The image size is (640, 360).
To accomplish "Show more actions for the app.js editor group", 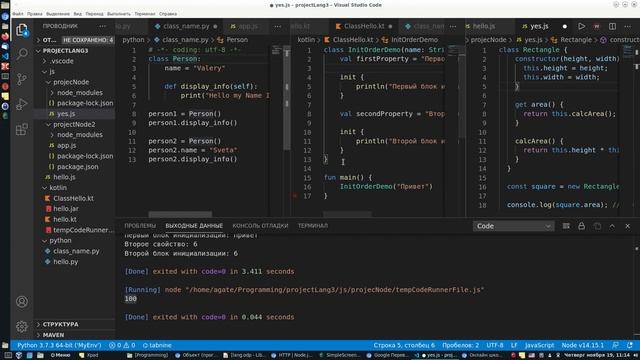I will (x=278, y=26).
